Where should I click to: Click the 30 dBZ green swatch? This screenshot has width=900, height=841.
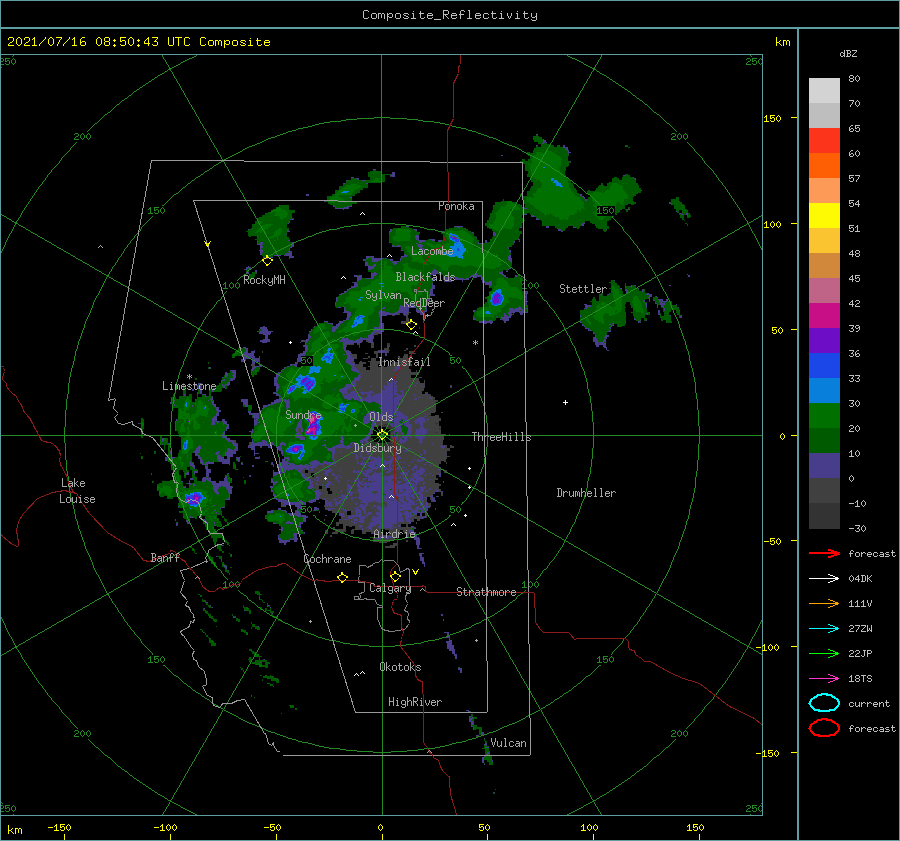824,416
